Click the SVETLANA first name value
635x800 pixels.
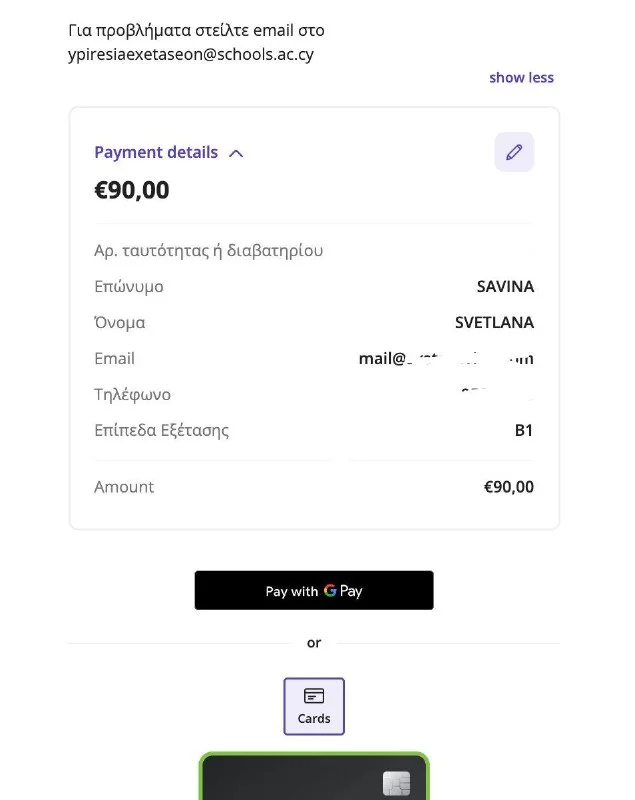[494, 323]
